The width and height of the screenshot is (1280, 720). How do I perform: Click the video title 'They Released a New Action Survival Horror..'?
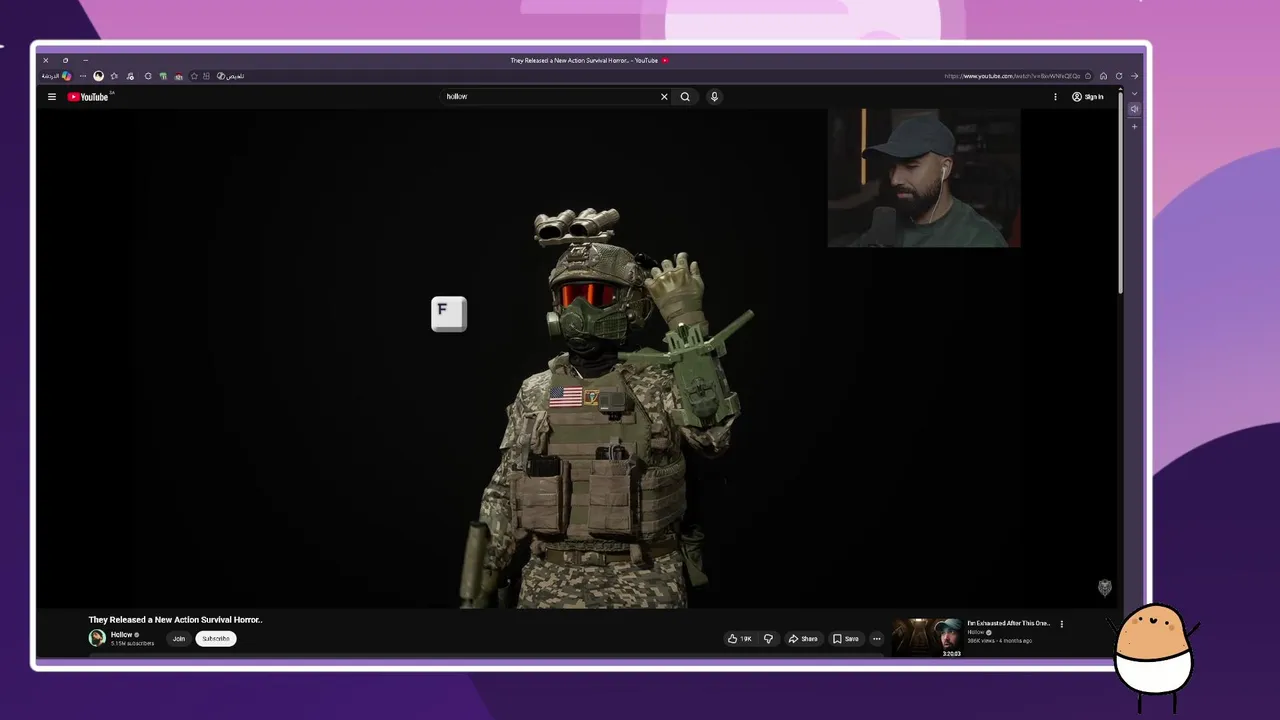tap(175, 620)
